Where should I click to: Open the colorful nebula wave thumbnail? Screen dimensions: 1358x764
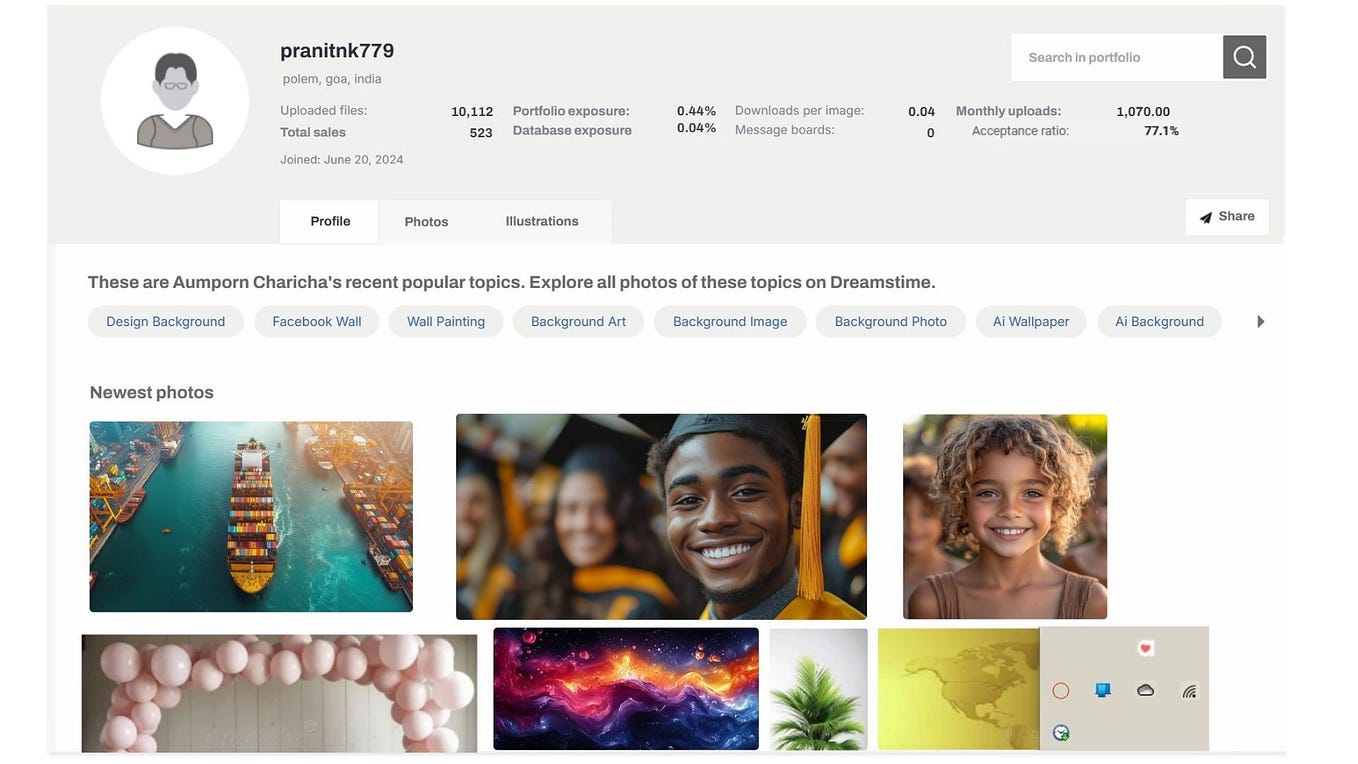[x=626, y=688]
